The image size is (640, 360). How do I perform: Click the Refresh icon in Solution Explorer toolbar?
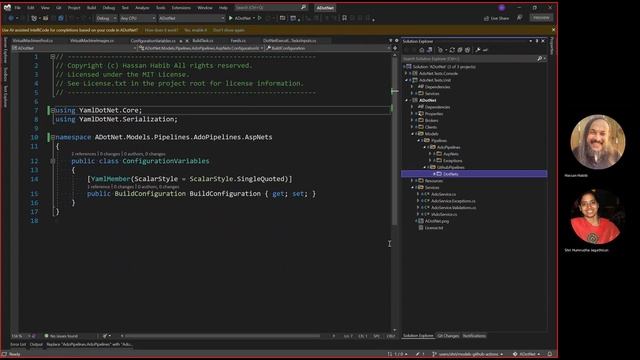(452, 50)
